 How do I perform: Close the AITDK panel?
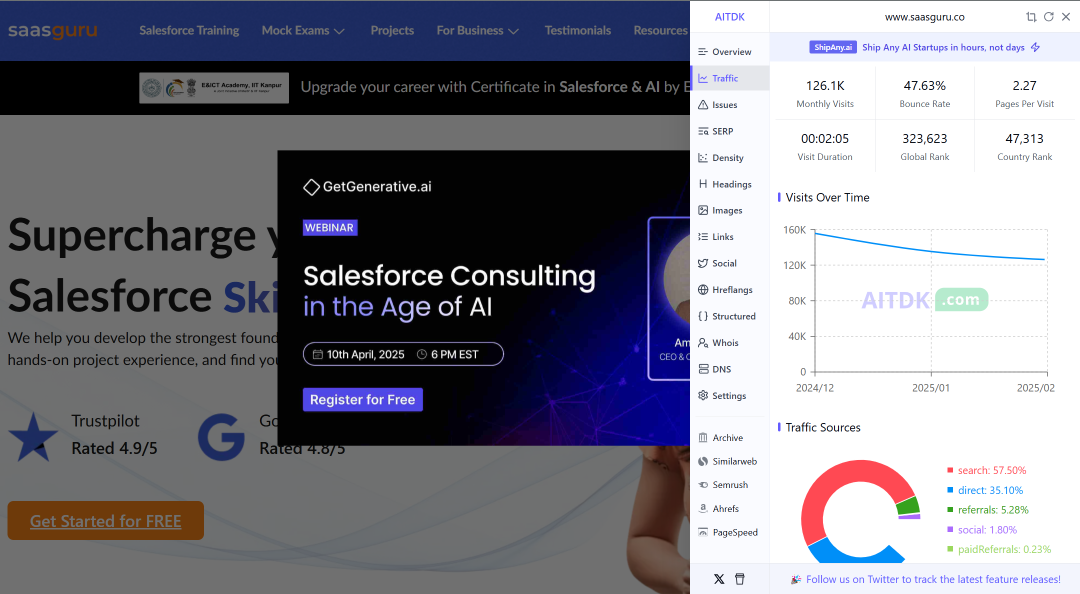tap(1066, 17)
